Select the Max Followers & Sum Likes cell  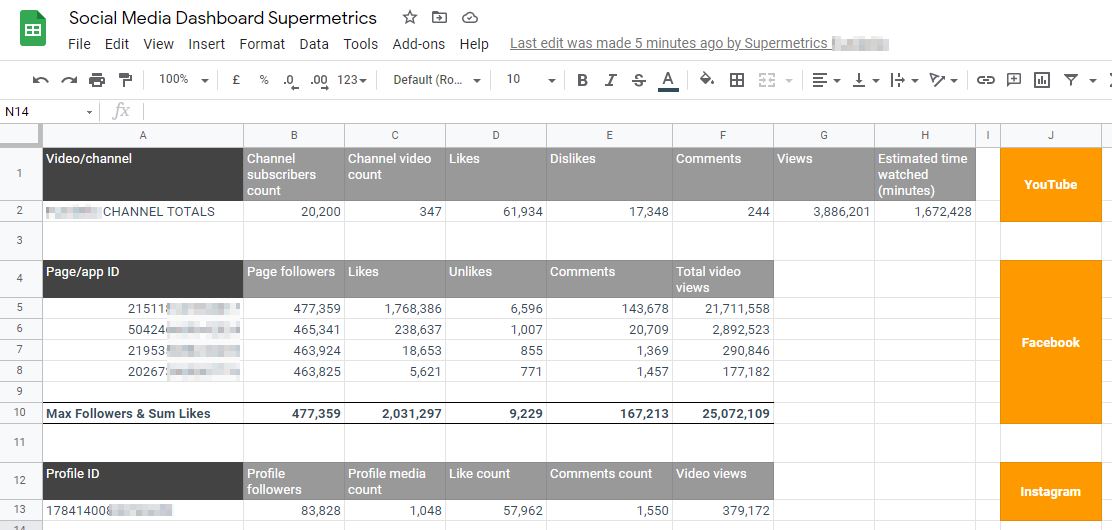click(x=143, y=414)
